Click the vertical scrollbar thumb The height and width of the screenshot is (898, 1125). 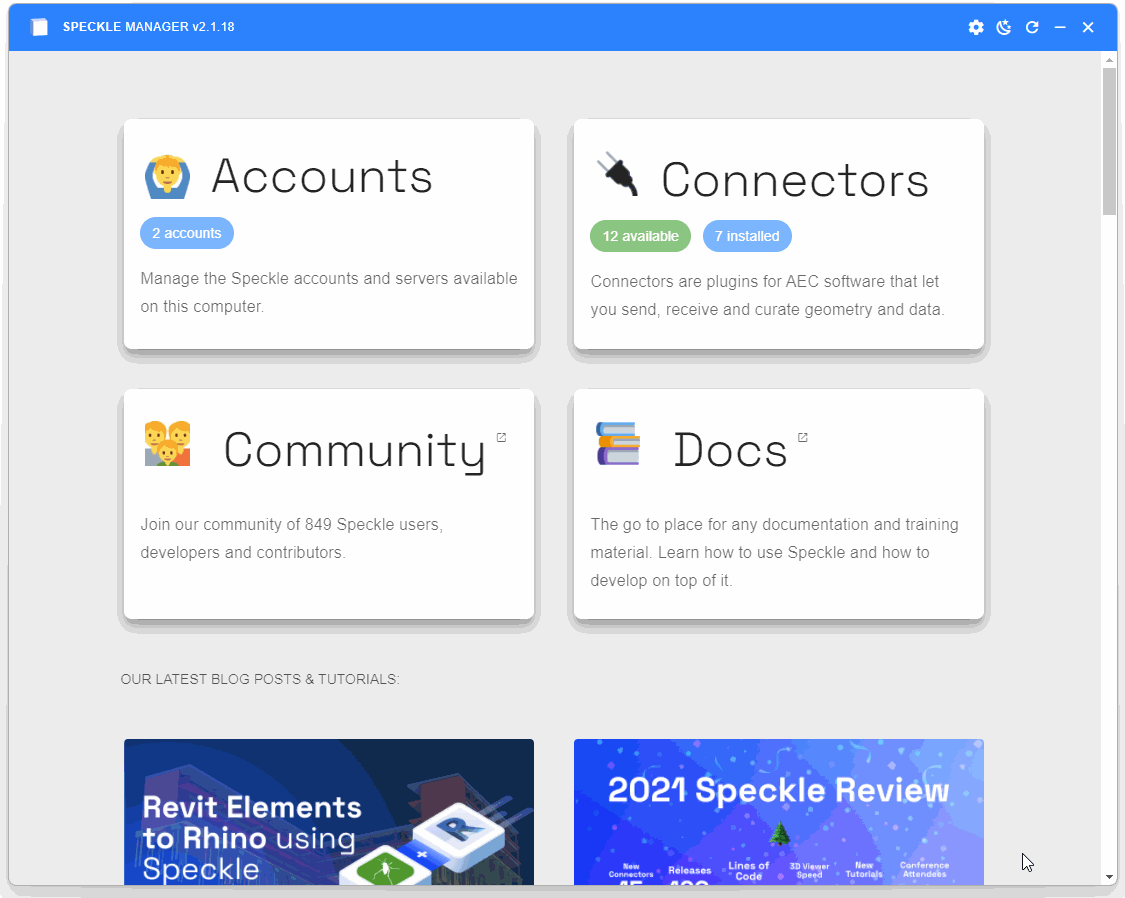[1109, 140]
